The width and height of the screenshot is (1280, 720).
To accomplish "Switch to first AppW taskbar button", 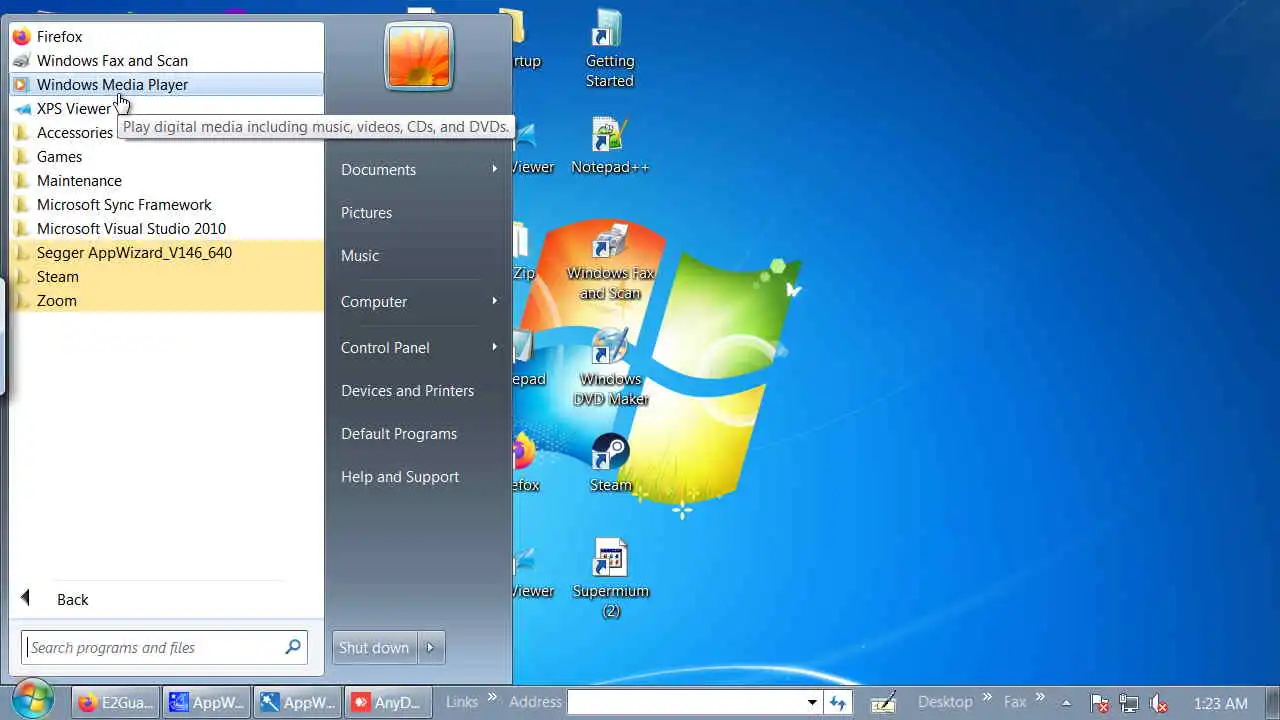I will (x=207, y=702).
